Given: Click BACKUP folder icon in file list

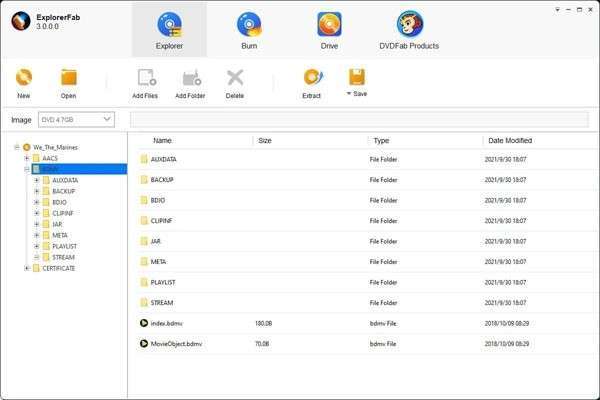Looking at the screenshot, I should click(x=144, y=180).
